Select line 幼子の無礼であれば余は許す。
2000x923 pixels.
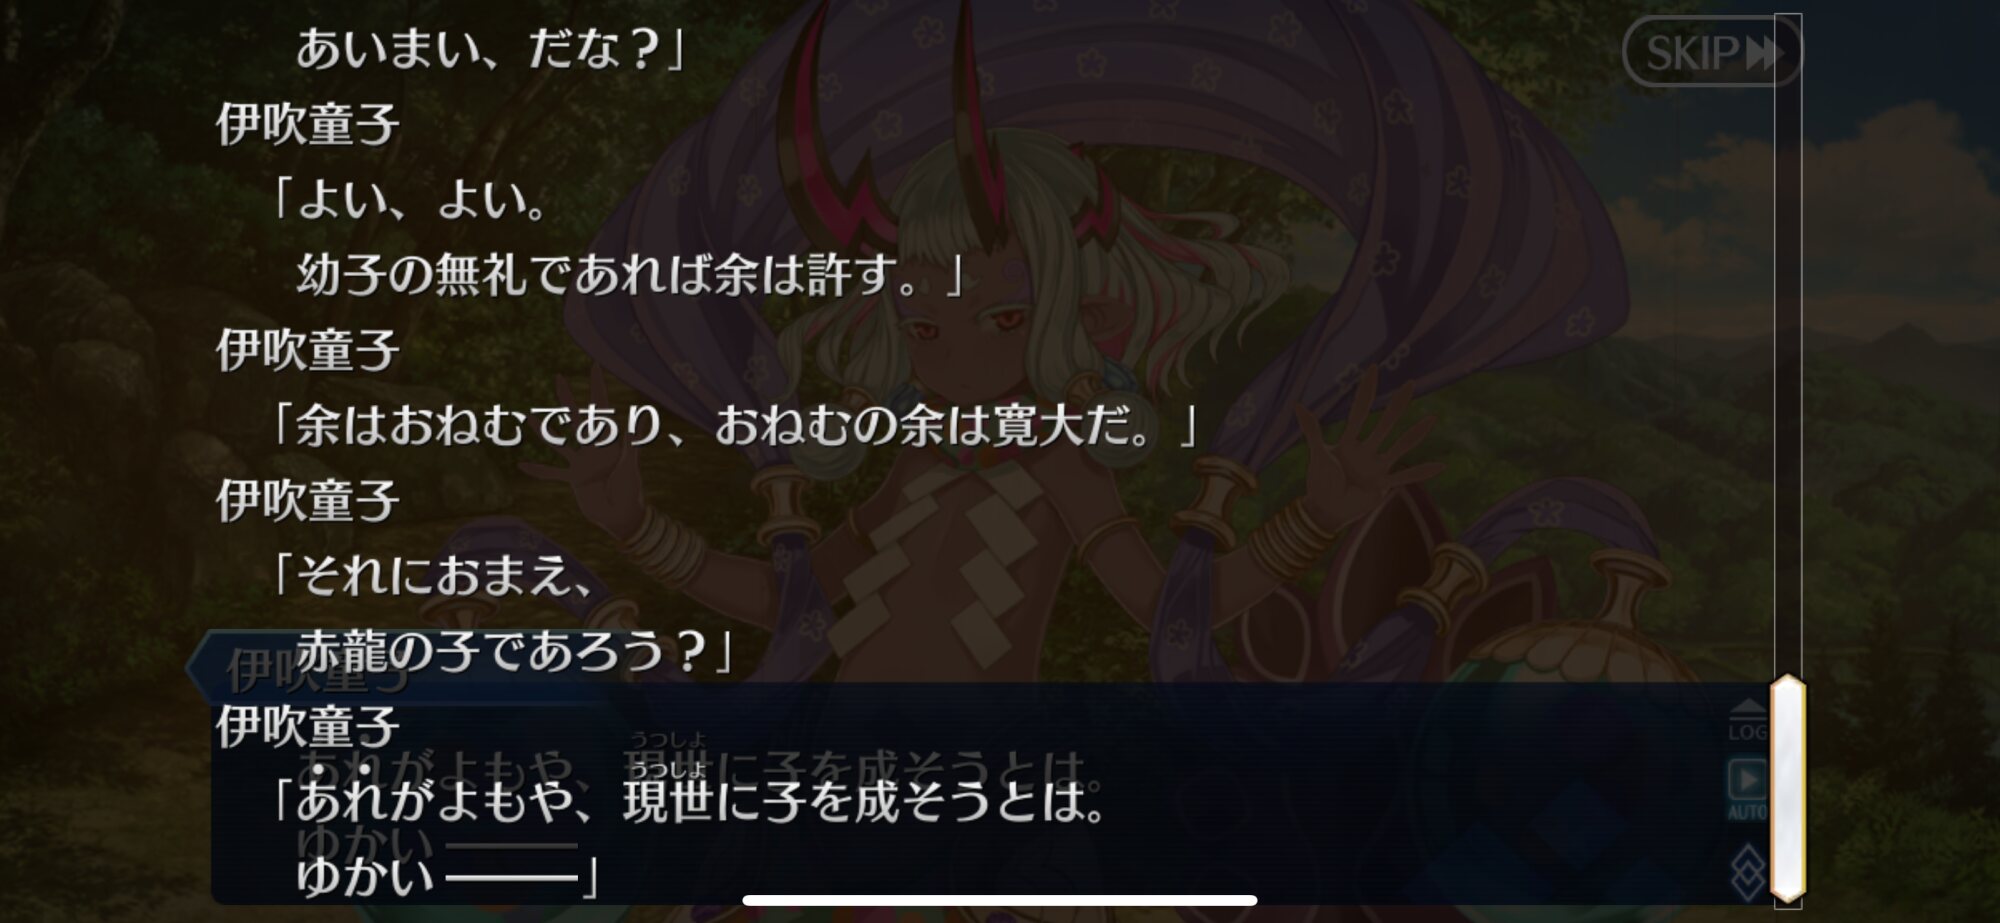pyautogui.click(x=630, y=274)
